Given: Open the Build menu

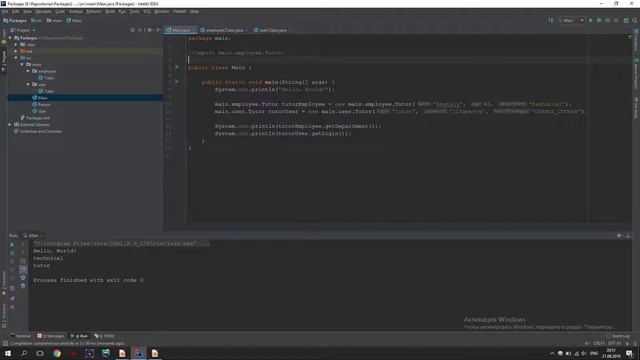Looking at the screenshot, I should click(x=110, y=11).
